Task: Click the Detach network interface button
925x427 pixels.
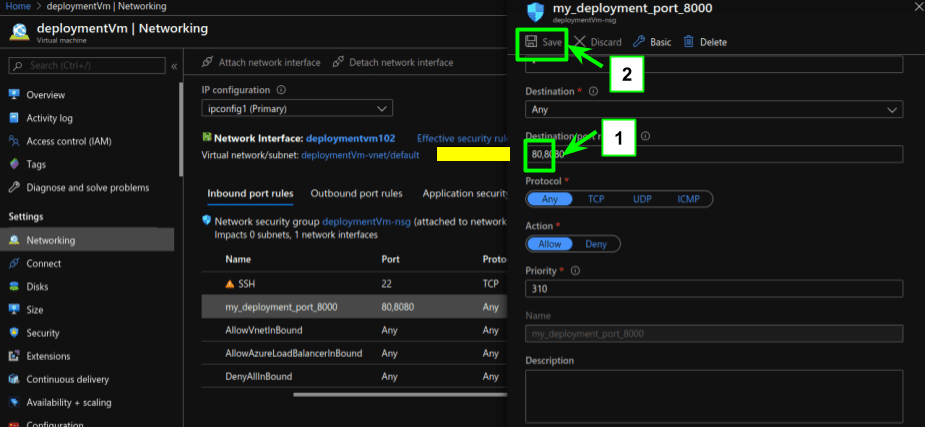Action: (393, 62)
